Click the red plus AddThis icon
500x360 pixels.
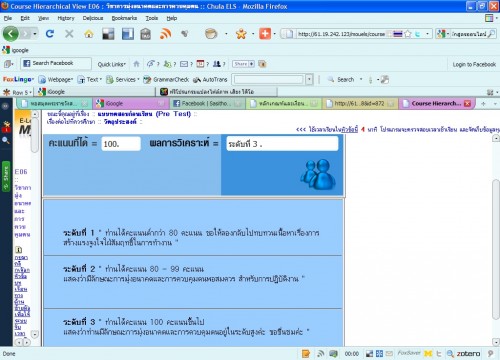(x=265, y=34)
